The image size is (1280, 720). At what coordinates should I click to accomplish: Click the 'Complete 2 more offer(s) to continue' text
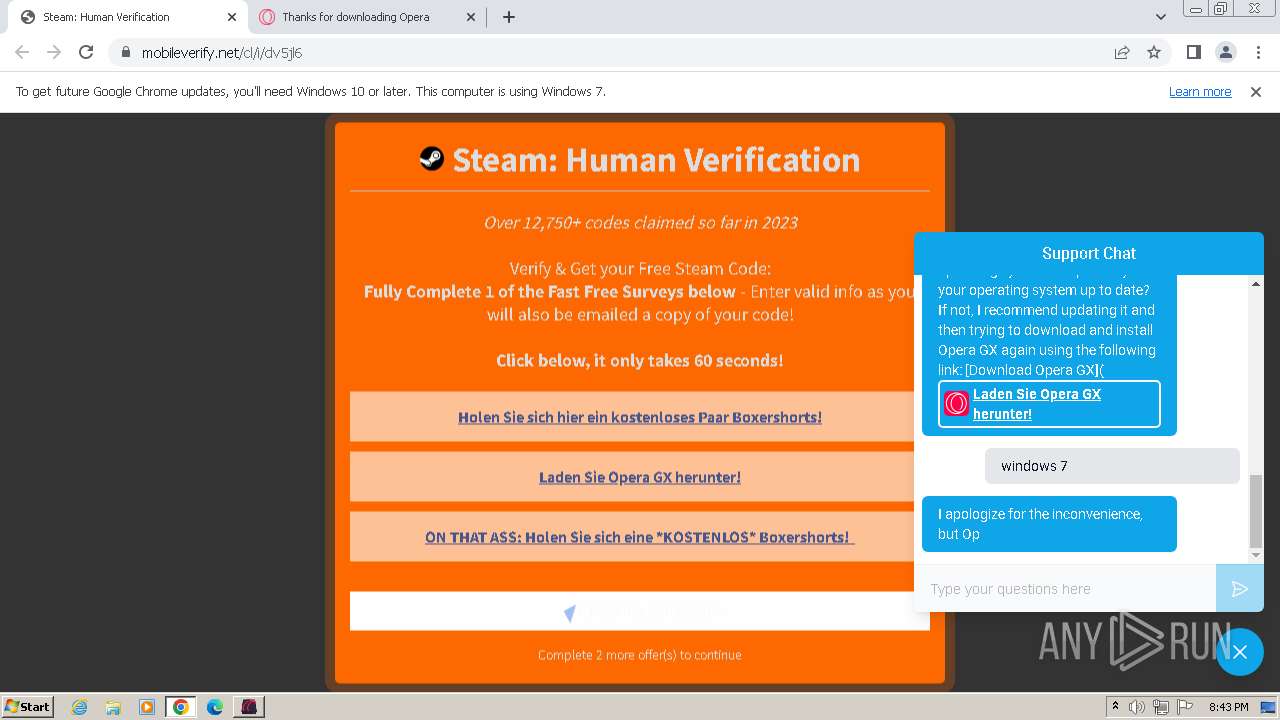[x=640, y=655]
